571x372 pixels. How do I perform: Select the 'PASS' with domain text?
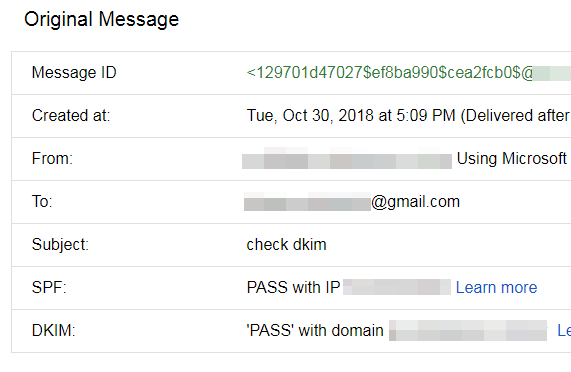tap(315, 331)
